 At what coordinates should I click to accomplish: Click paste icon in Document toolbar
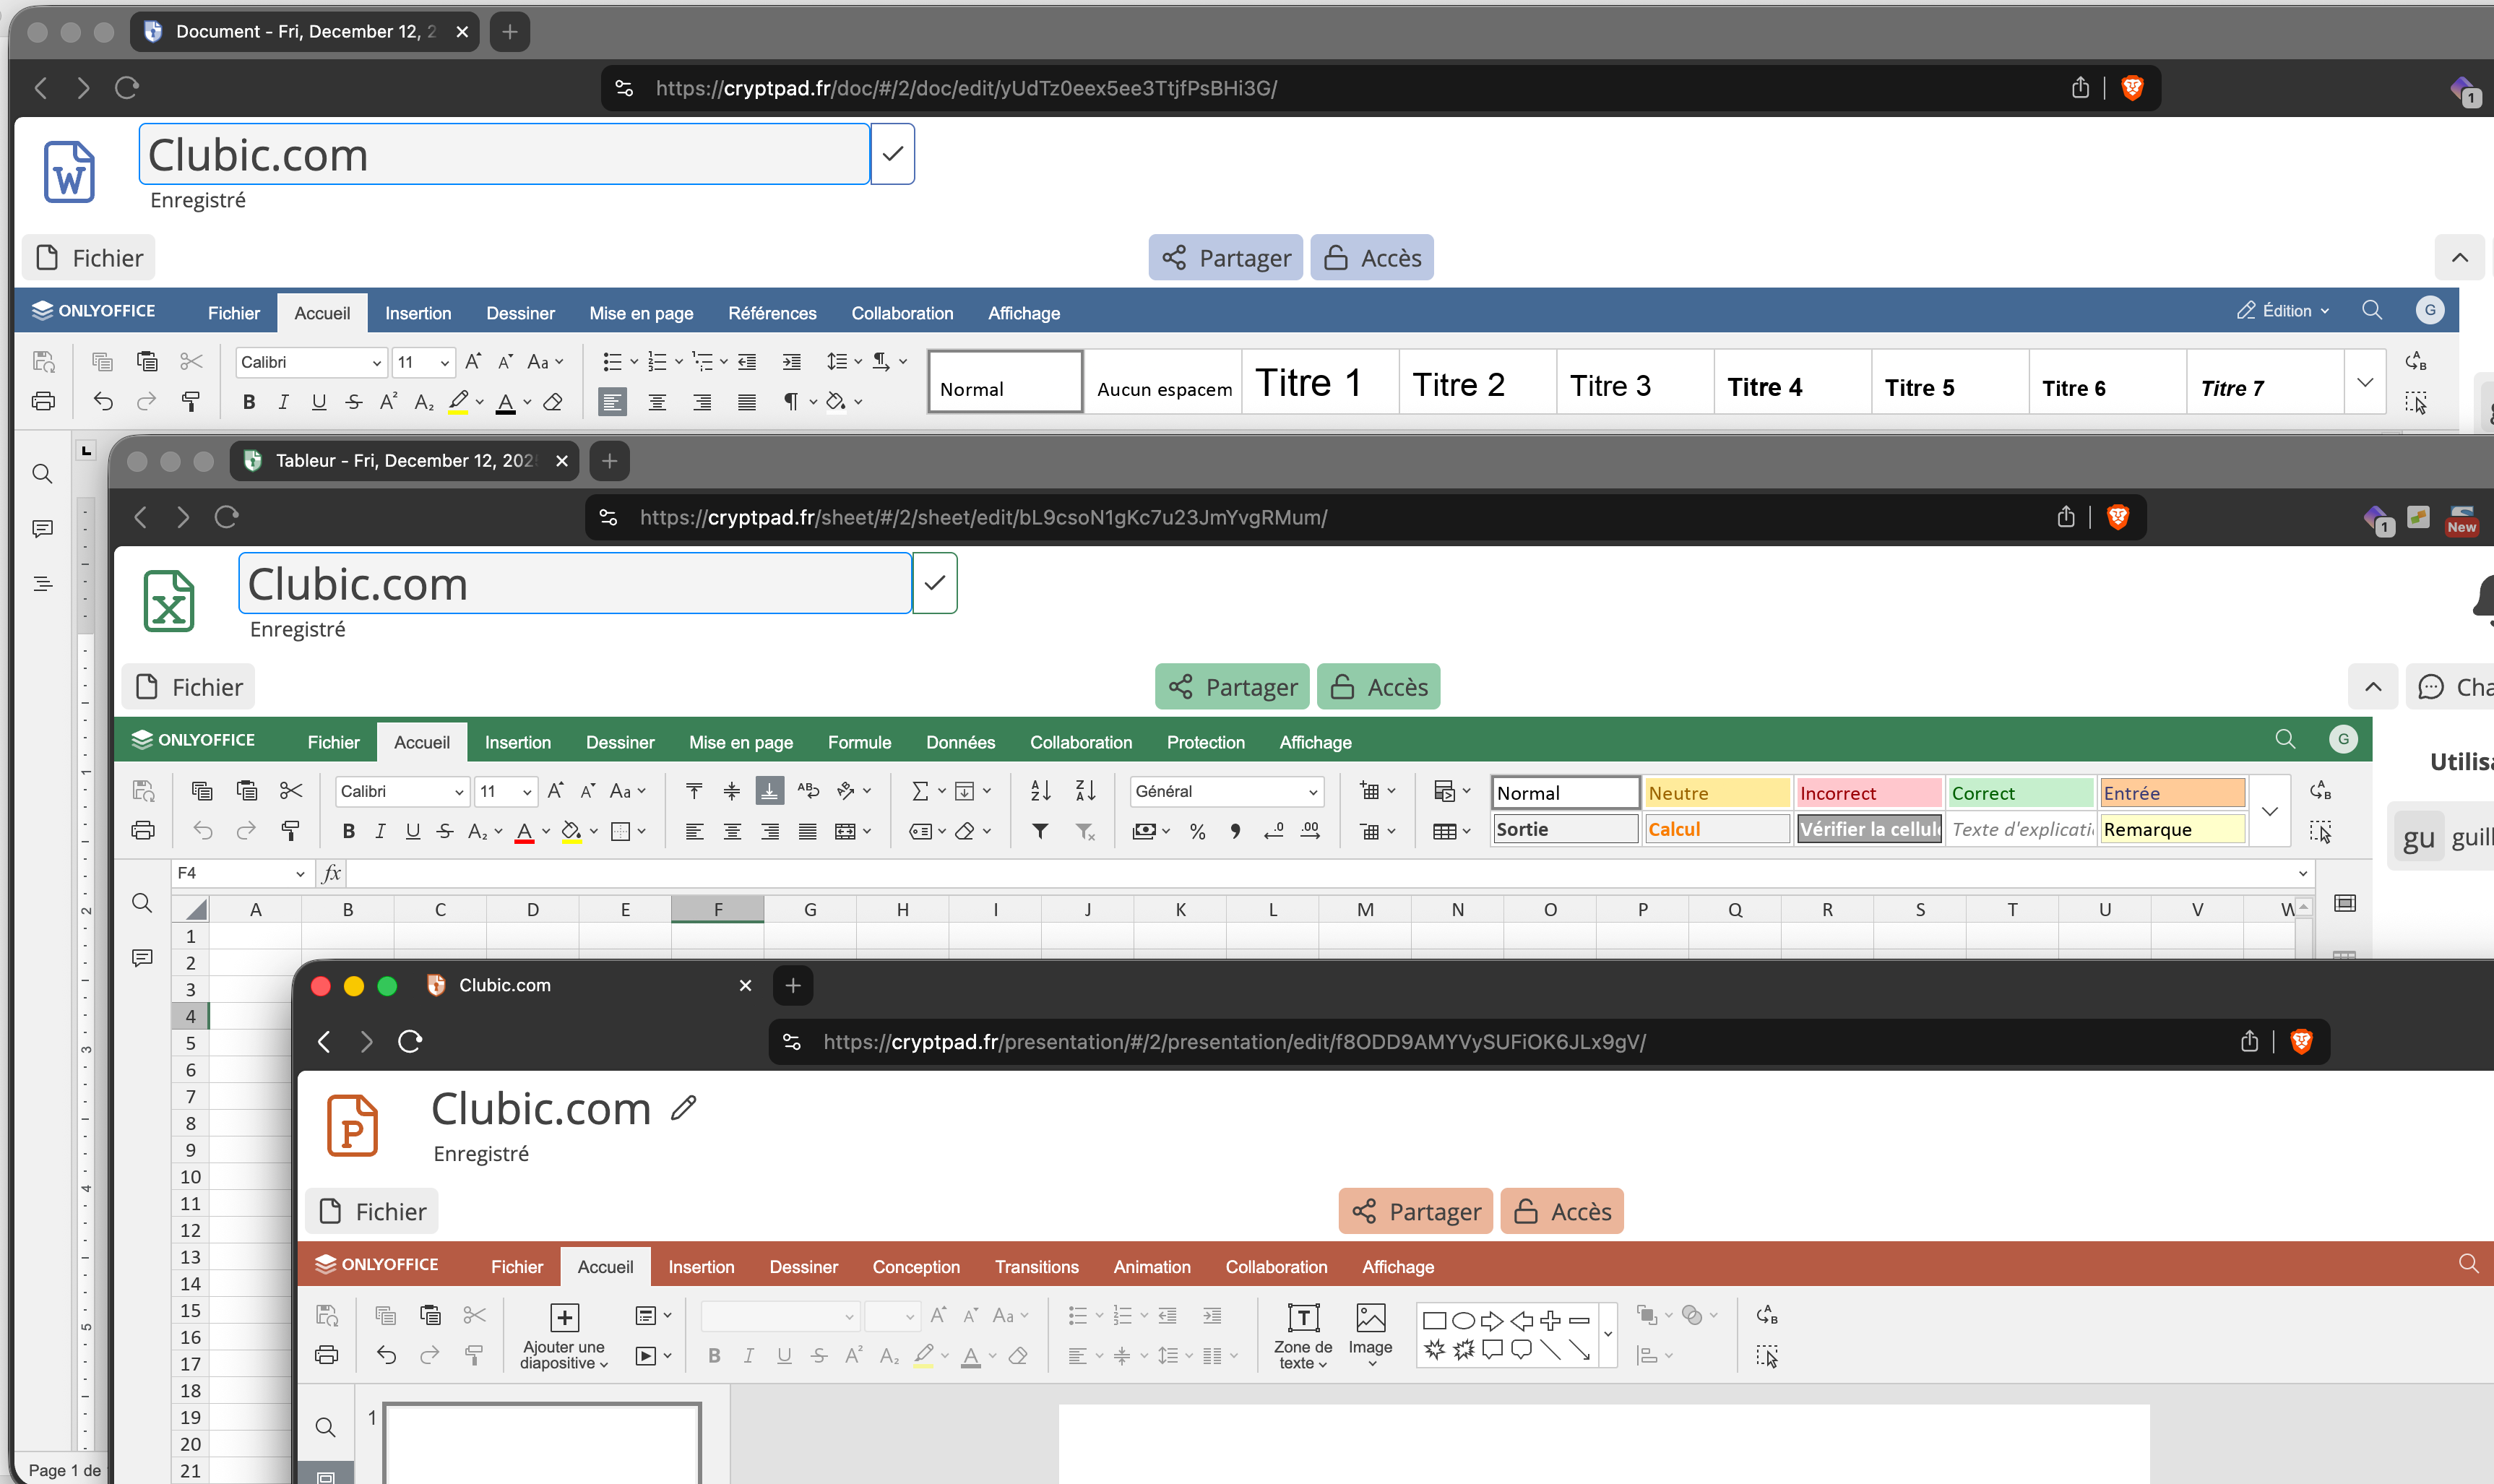click(147, 362)
